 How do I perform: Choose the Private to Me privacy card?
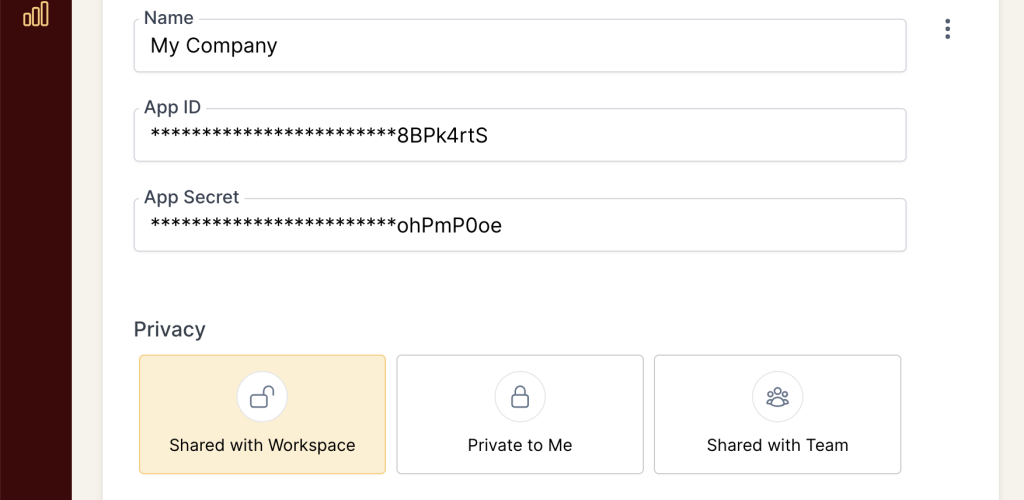(520, 414)
